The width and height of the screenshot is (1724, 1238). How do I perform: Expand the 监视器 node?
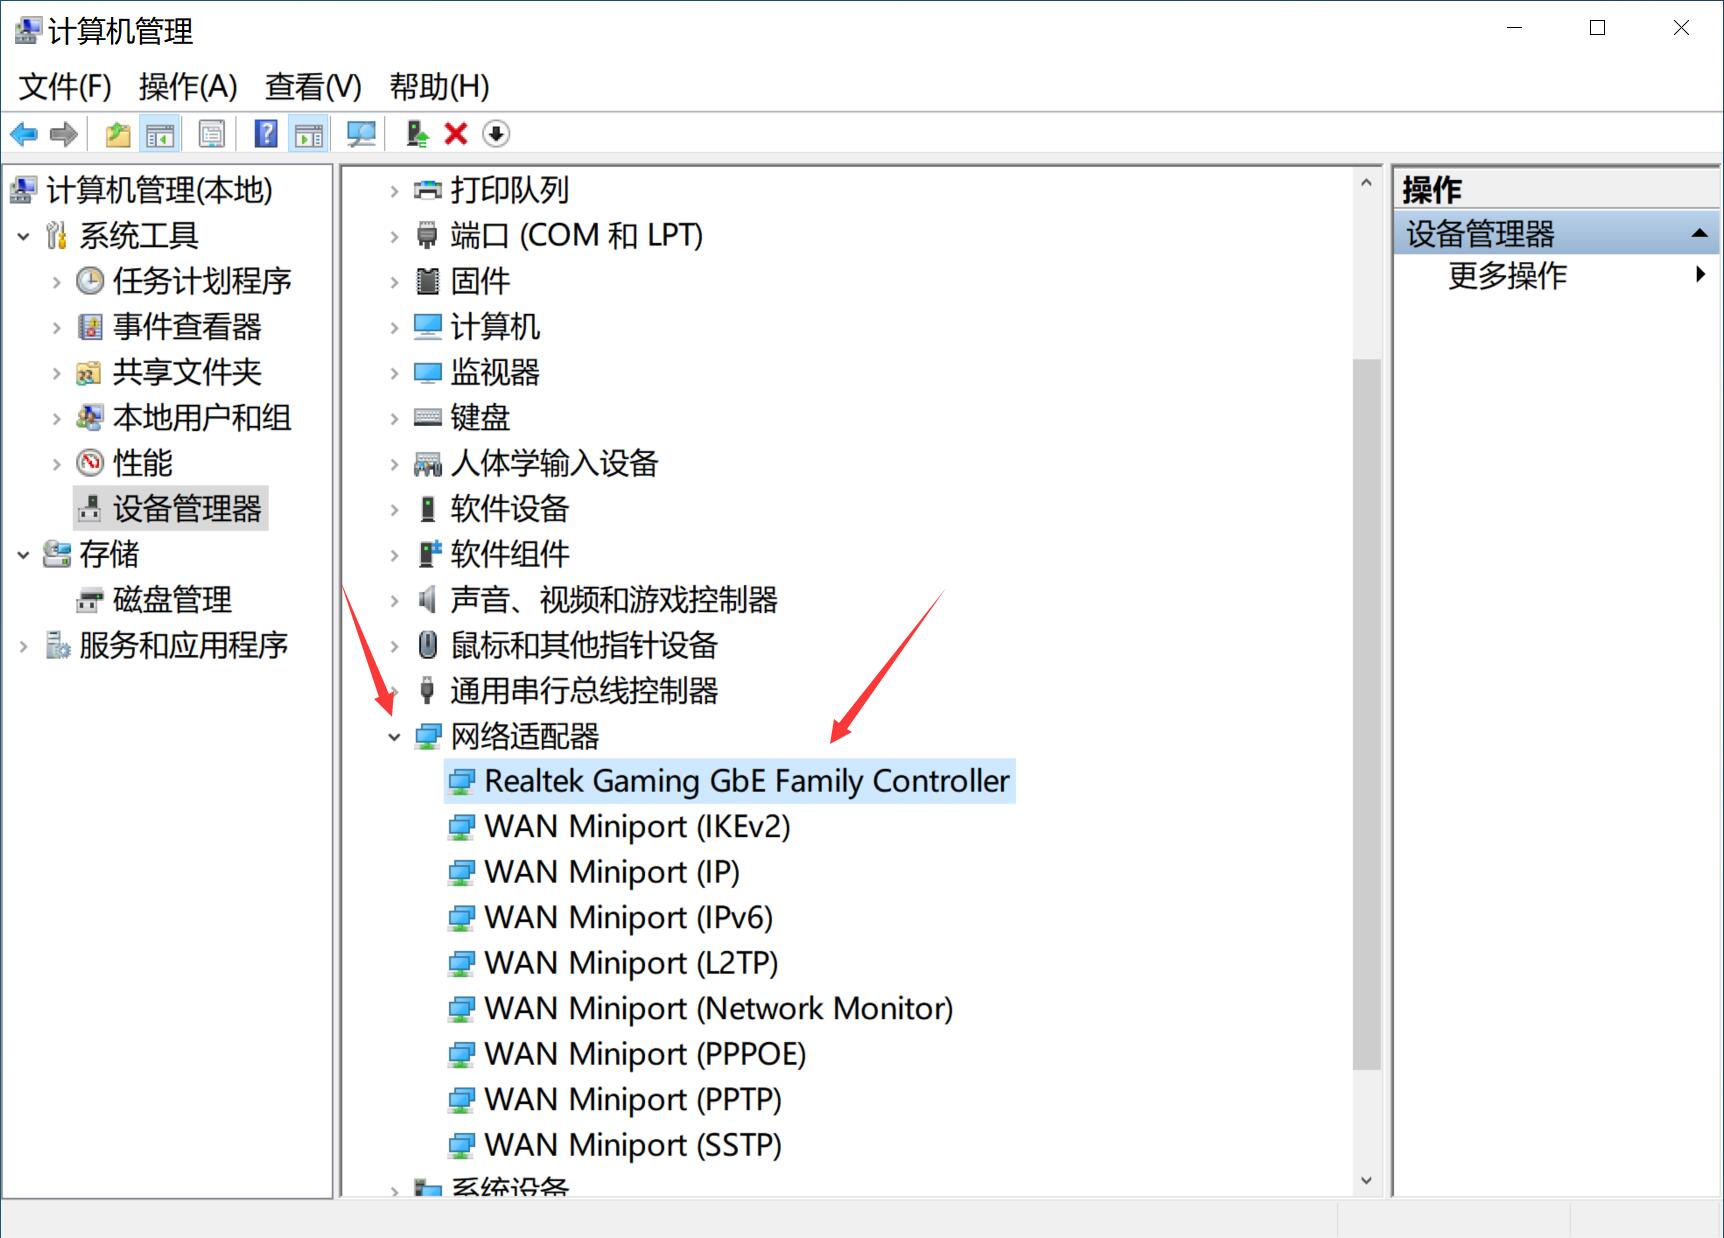coord(394,373)
